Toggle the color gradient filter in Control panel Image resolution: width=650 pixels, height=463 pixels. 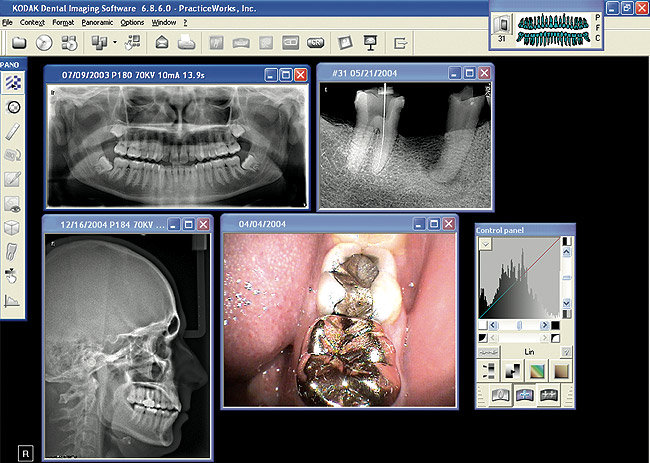tap(536, 369)
